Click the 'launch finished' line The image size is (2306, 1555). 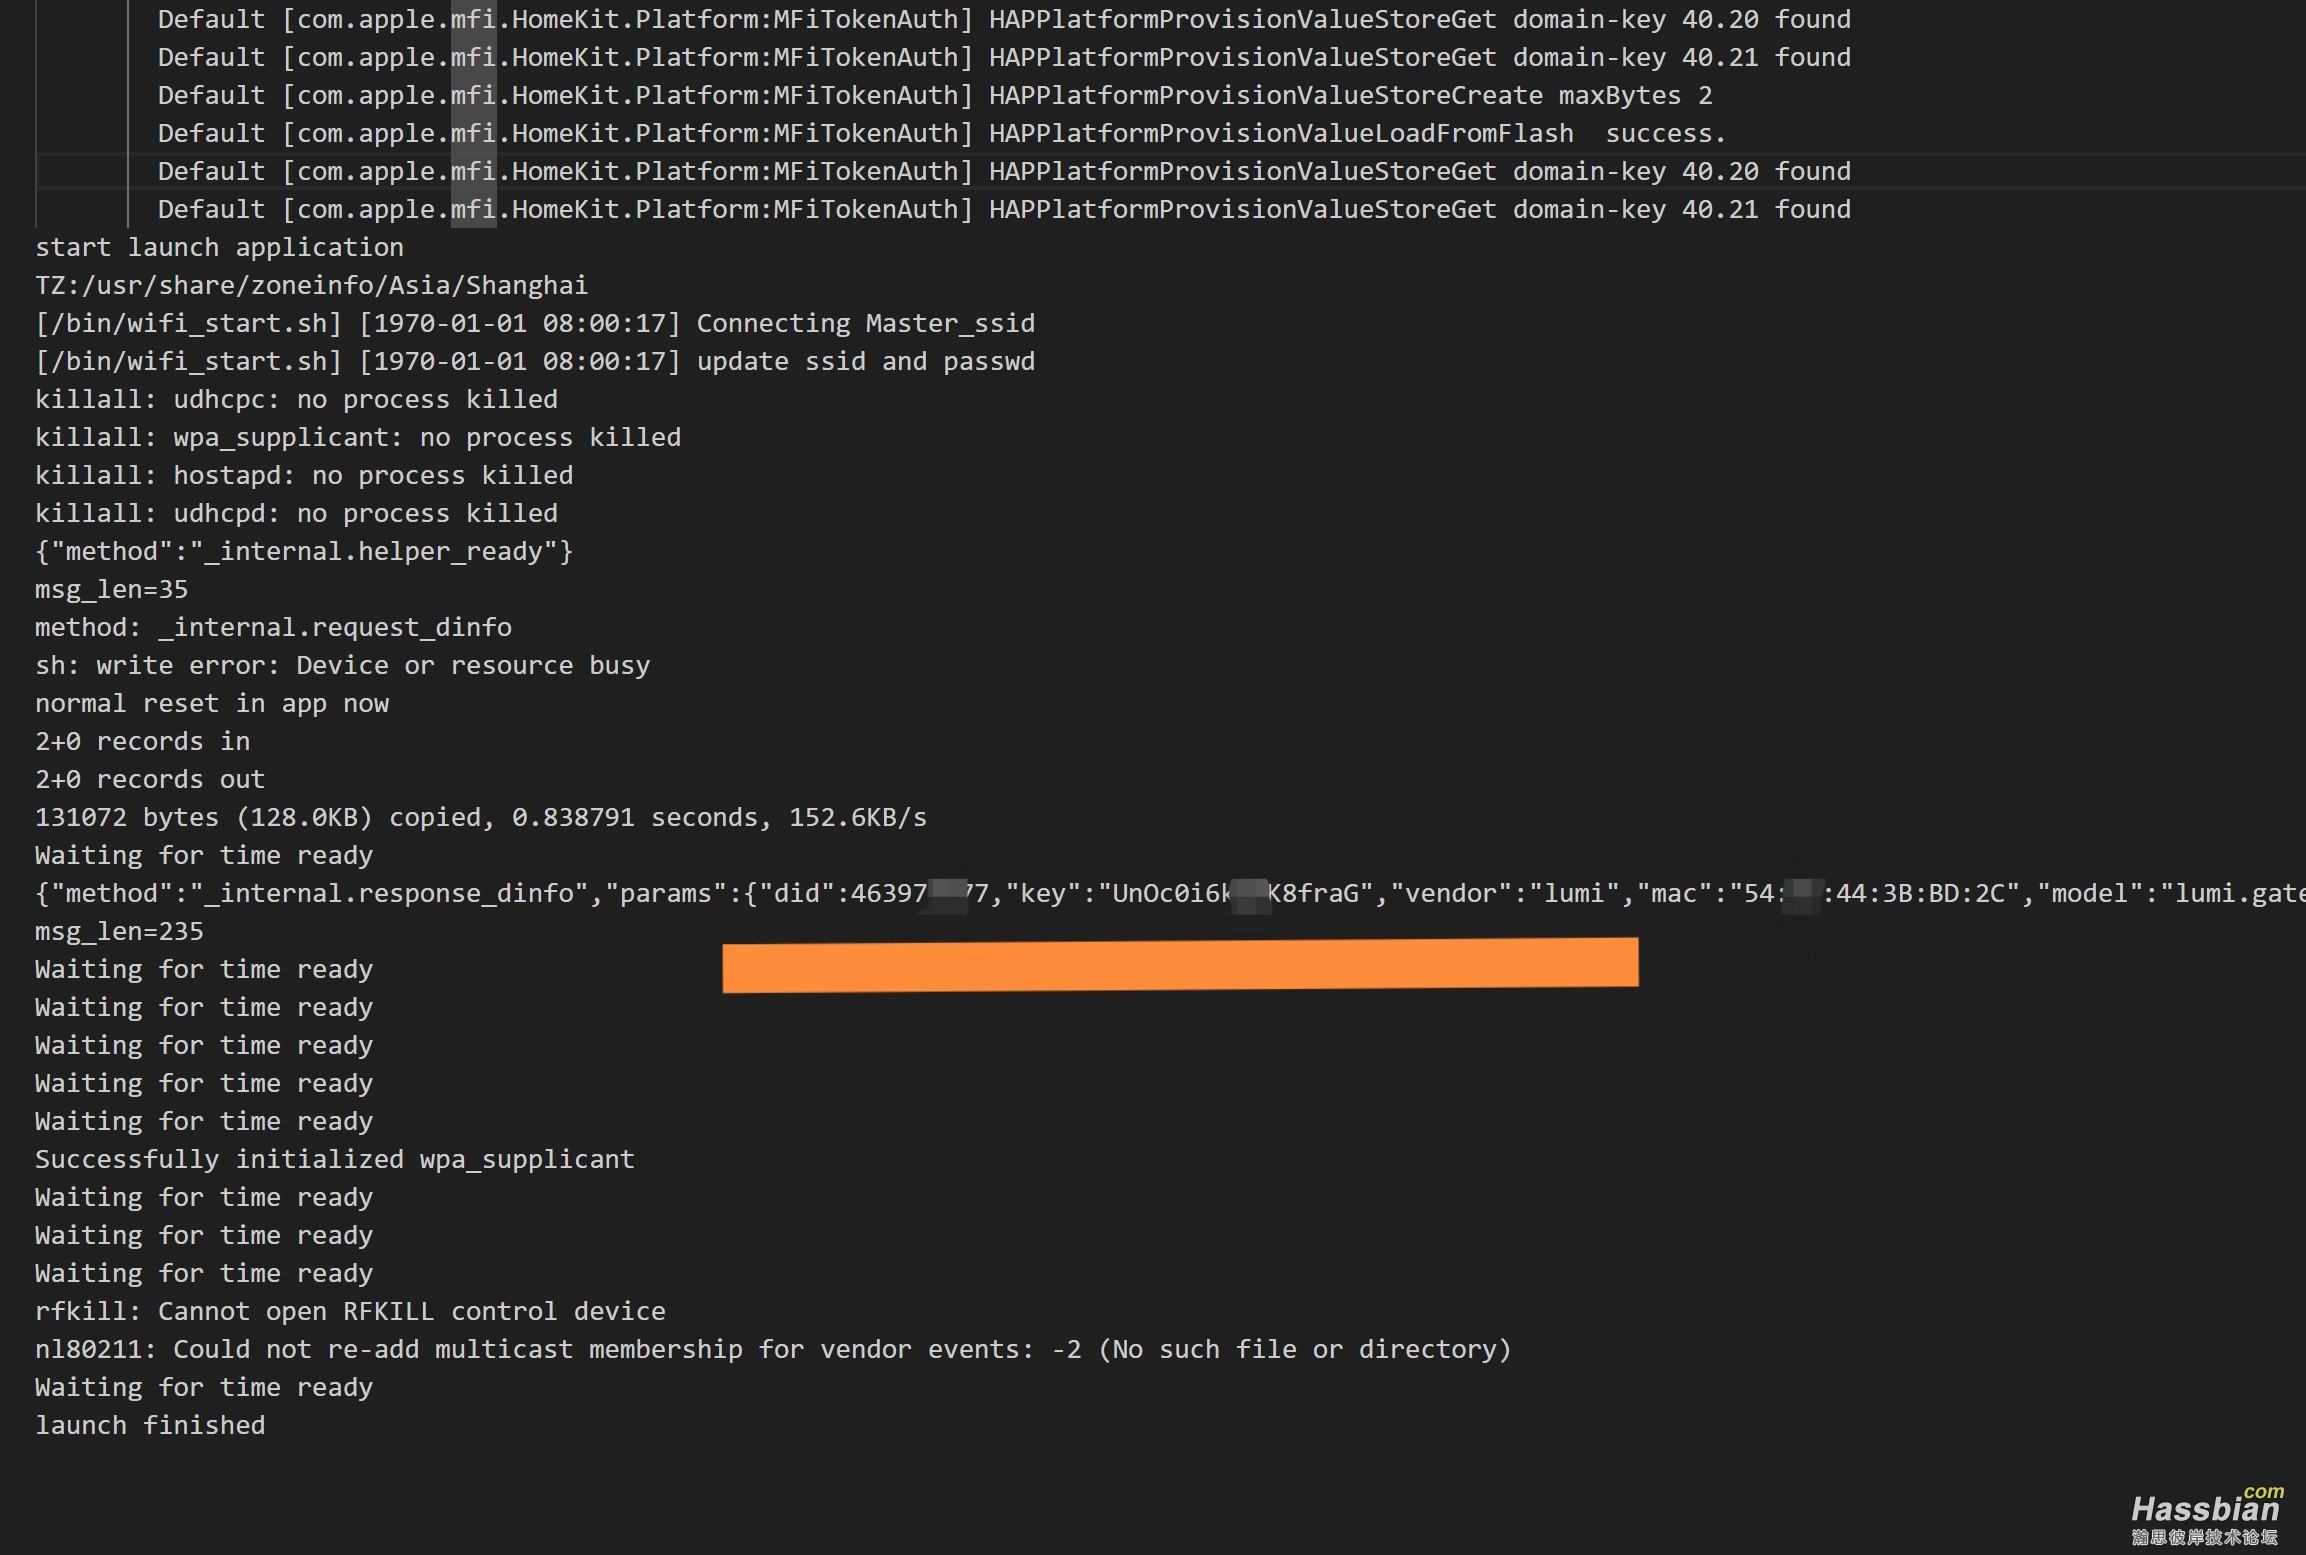coord(150,1425)
